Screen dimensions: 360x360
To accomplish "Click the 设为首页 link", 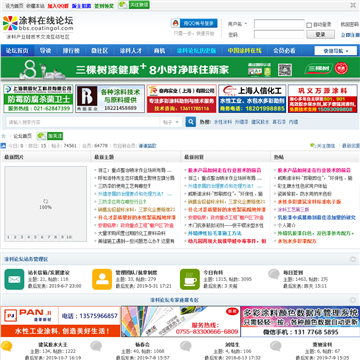I will (x=14, y=6).
